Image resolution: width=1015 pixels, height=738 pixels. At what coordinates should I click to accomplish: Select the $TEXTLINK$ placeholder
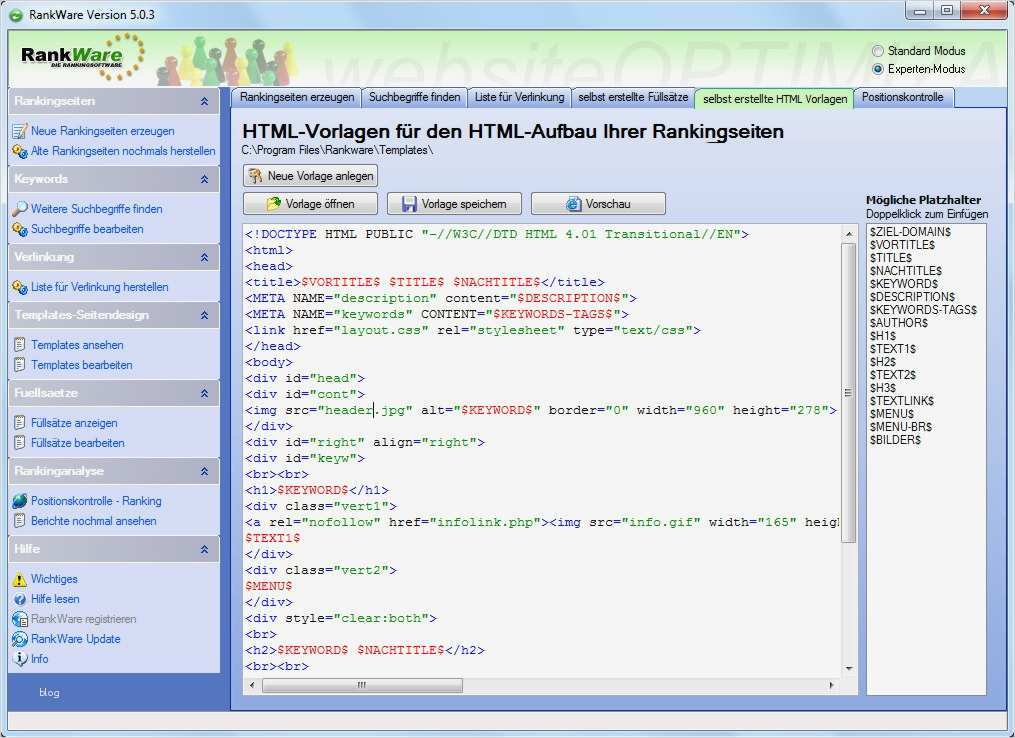pos(902,401)
